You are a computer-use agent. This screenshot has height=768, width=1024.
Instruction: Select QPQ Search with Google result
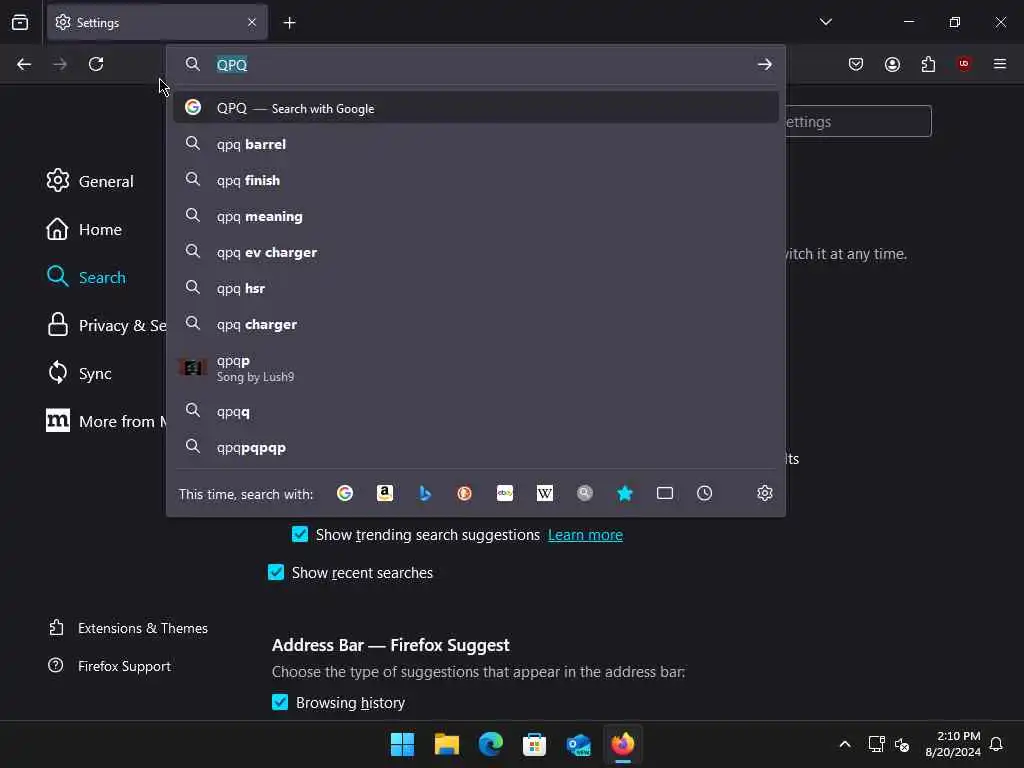[x=476, y=108]
